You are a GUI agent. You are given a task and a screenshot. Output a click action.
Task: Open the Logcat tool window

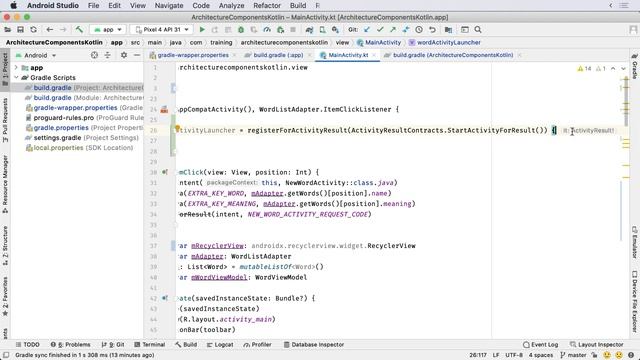point(220,344)
